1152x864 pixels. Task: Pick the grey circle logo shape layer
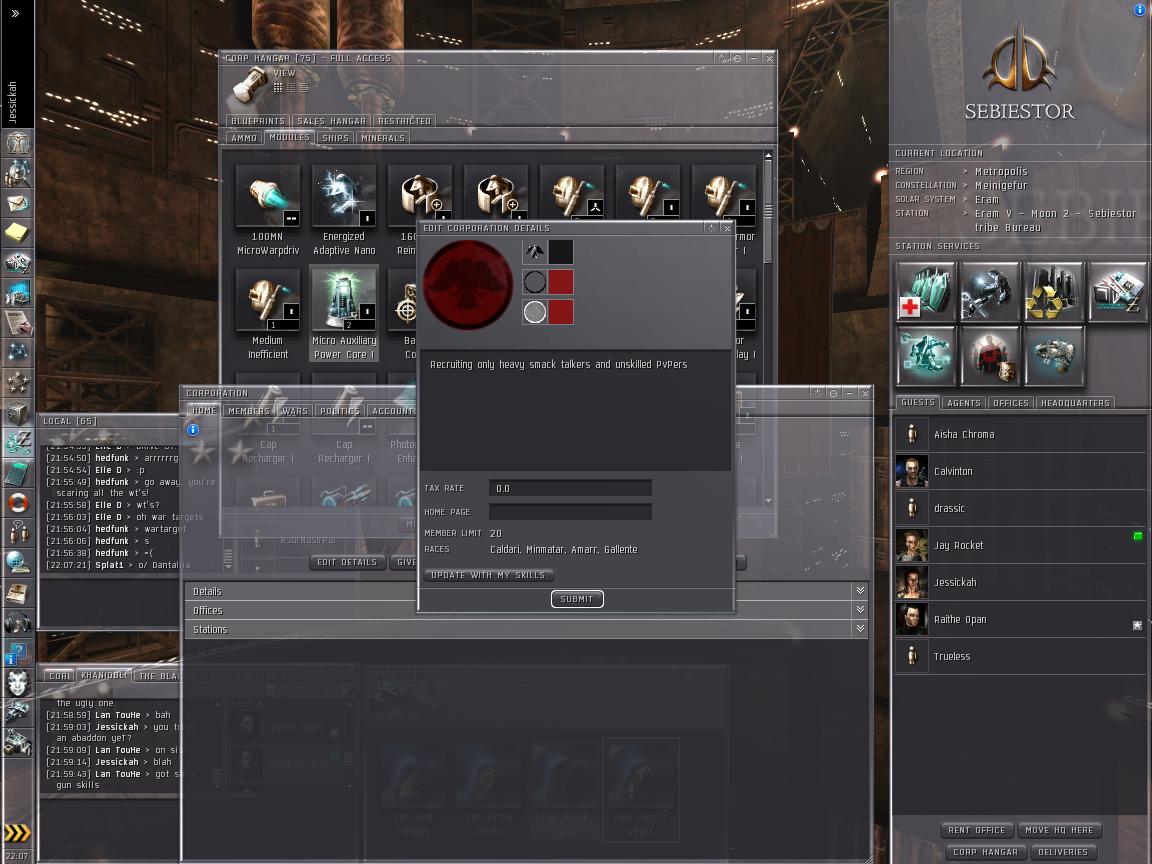[534, 312]
